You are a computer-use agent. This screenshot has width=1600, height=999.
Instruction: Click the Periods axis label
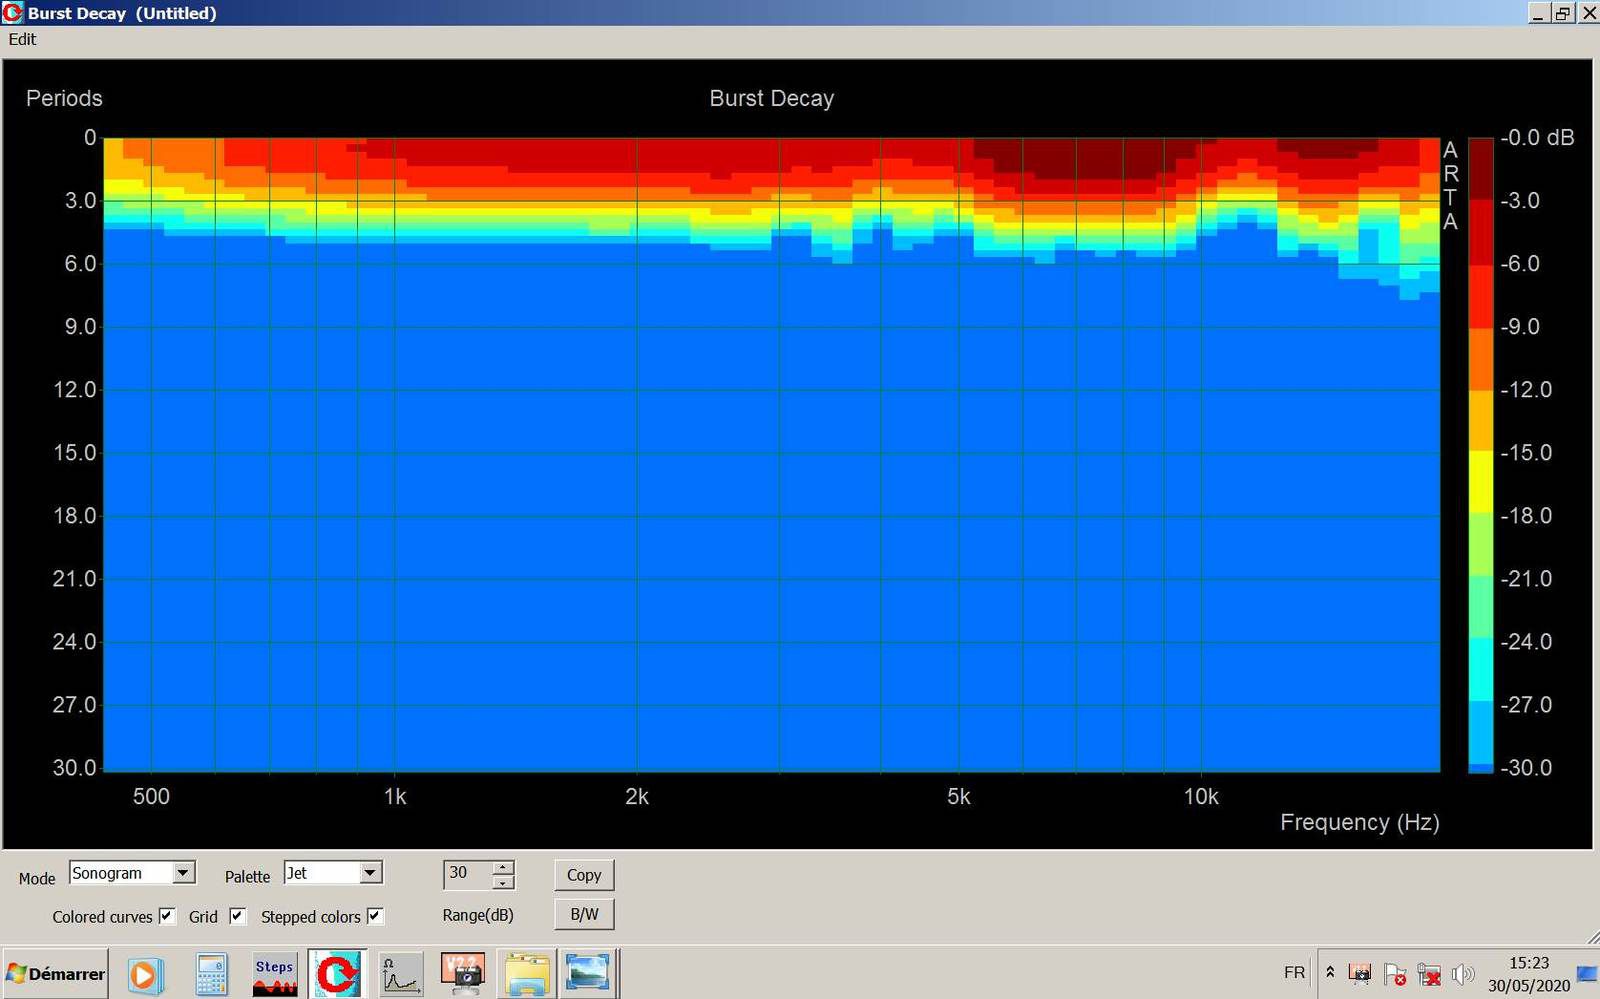pyautogui.click(x=64, y=98)
